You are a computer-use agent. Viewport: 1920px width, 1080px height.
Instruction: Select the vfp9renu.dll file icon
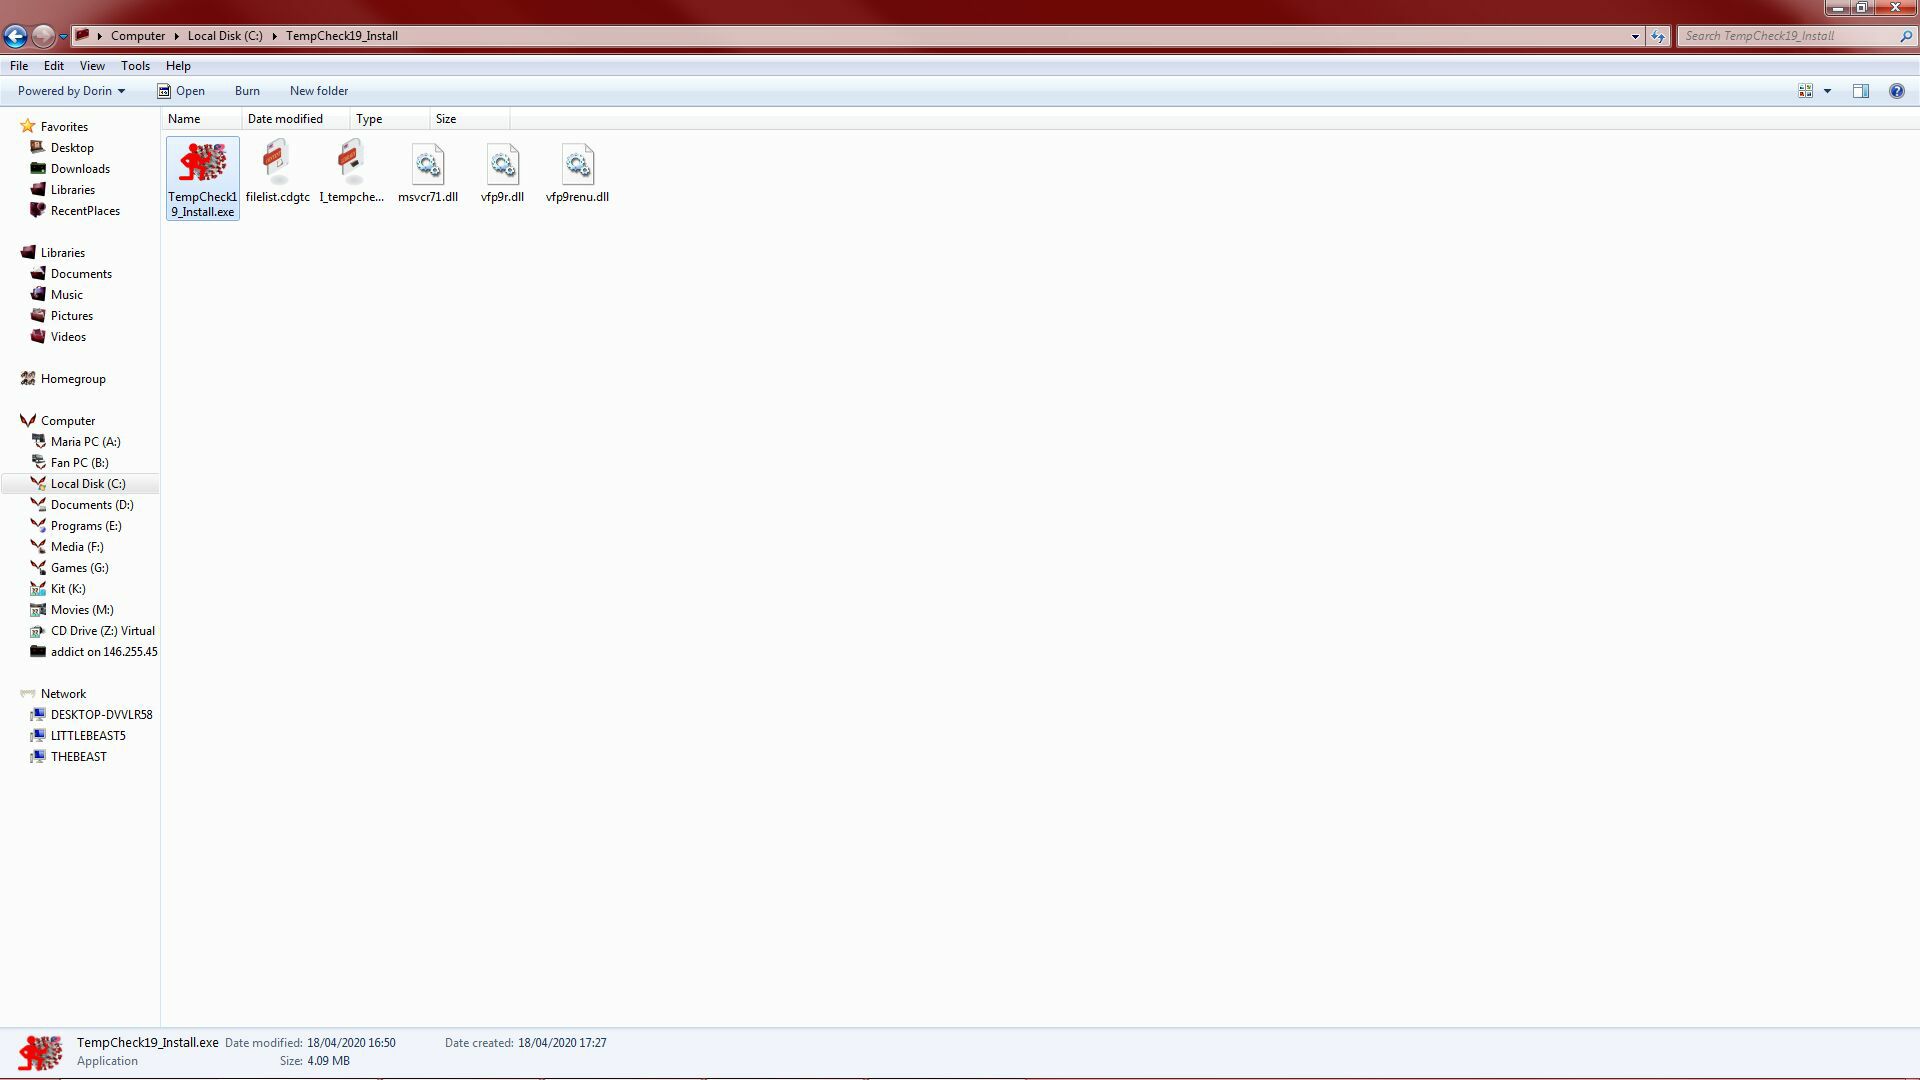pyautogui.click(x=577, y=165)
